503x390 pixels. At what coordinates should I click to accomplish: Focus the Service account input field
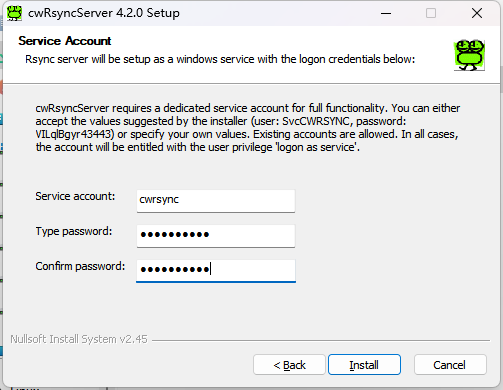click(x=216, y=201)
